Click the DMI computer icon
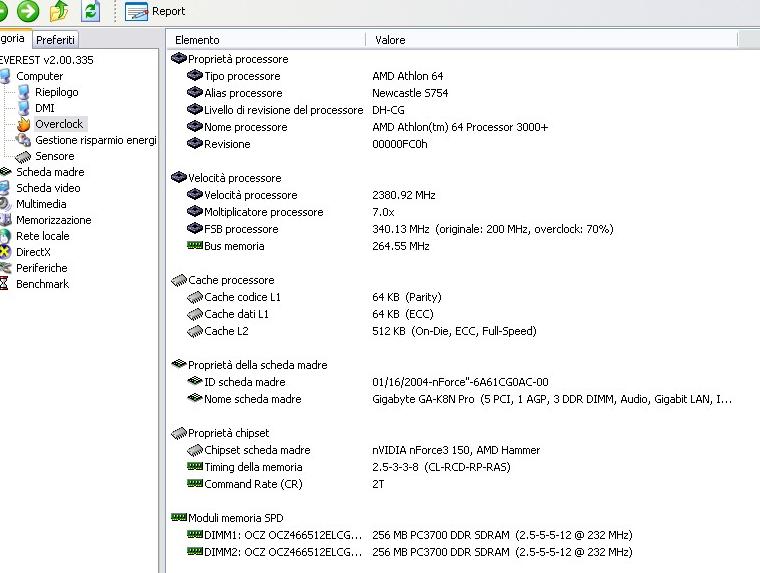The width and height of the screenshot is (760, 573). [x=23, y=108]
